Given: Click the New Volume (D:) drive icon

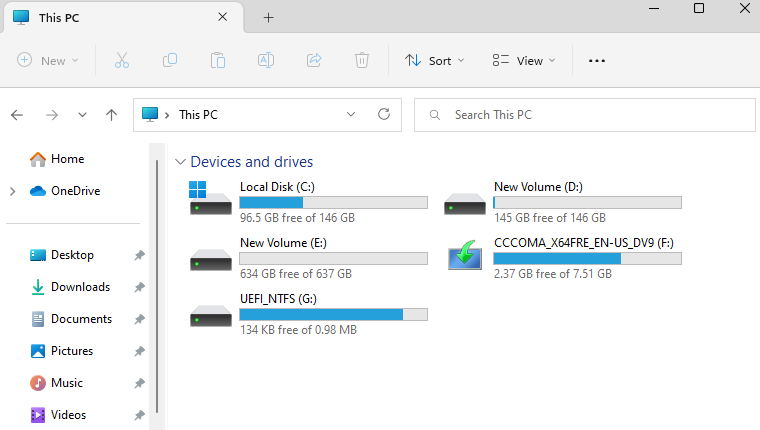Looking at the screenshot, I should click(x=464, y=204).
